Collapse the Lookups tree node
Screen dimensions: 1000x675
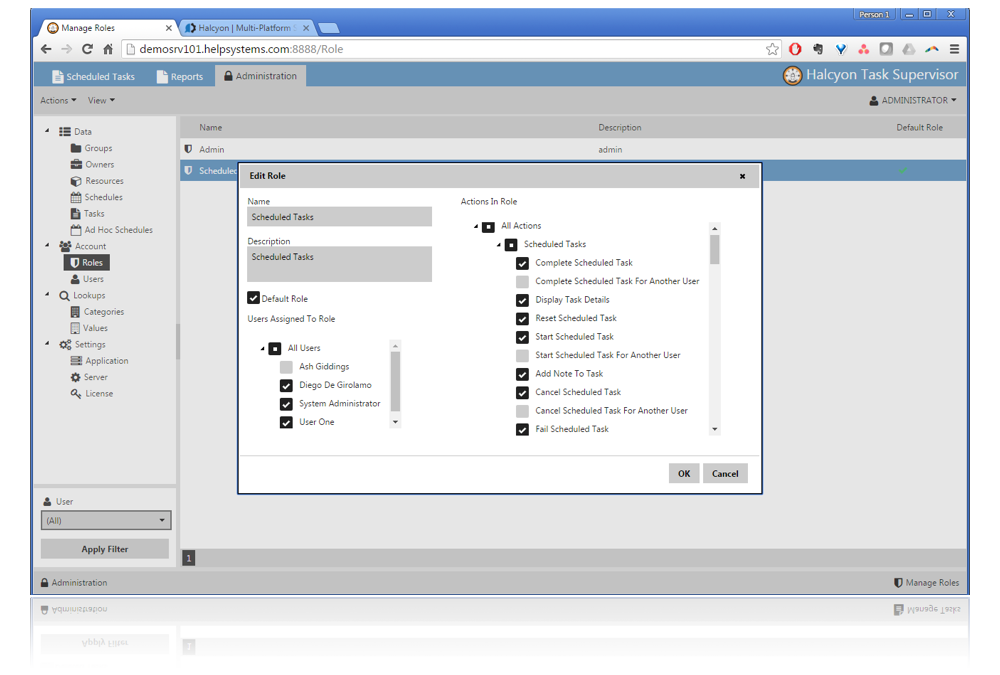pos(47,294)
